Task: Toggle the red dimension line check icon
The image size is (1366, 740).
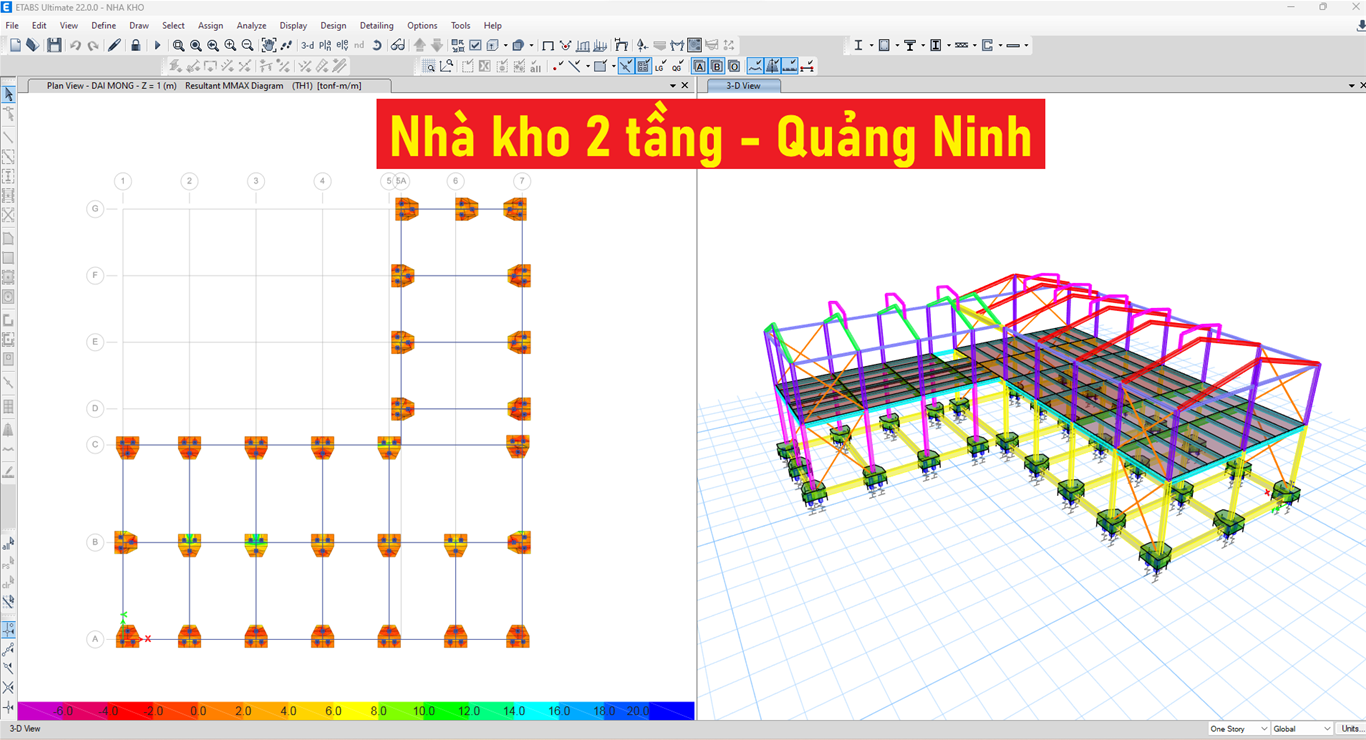Action: (806, 65)
